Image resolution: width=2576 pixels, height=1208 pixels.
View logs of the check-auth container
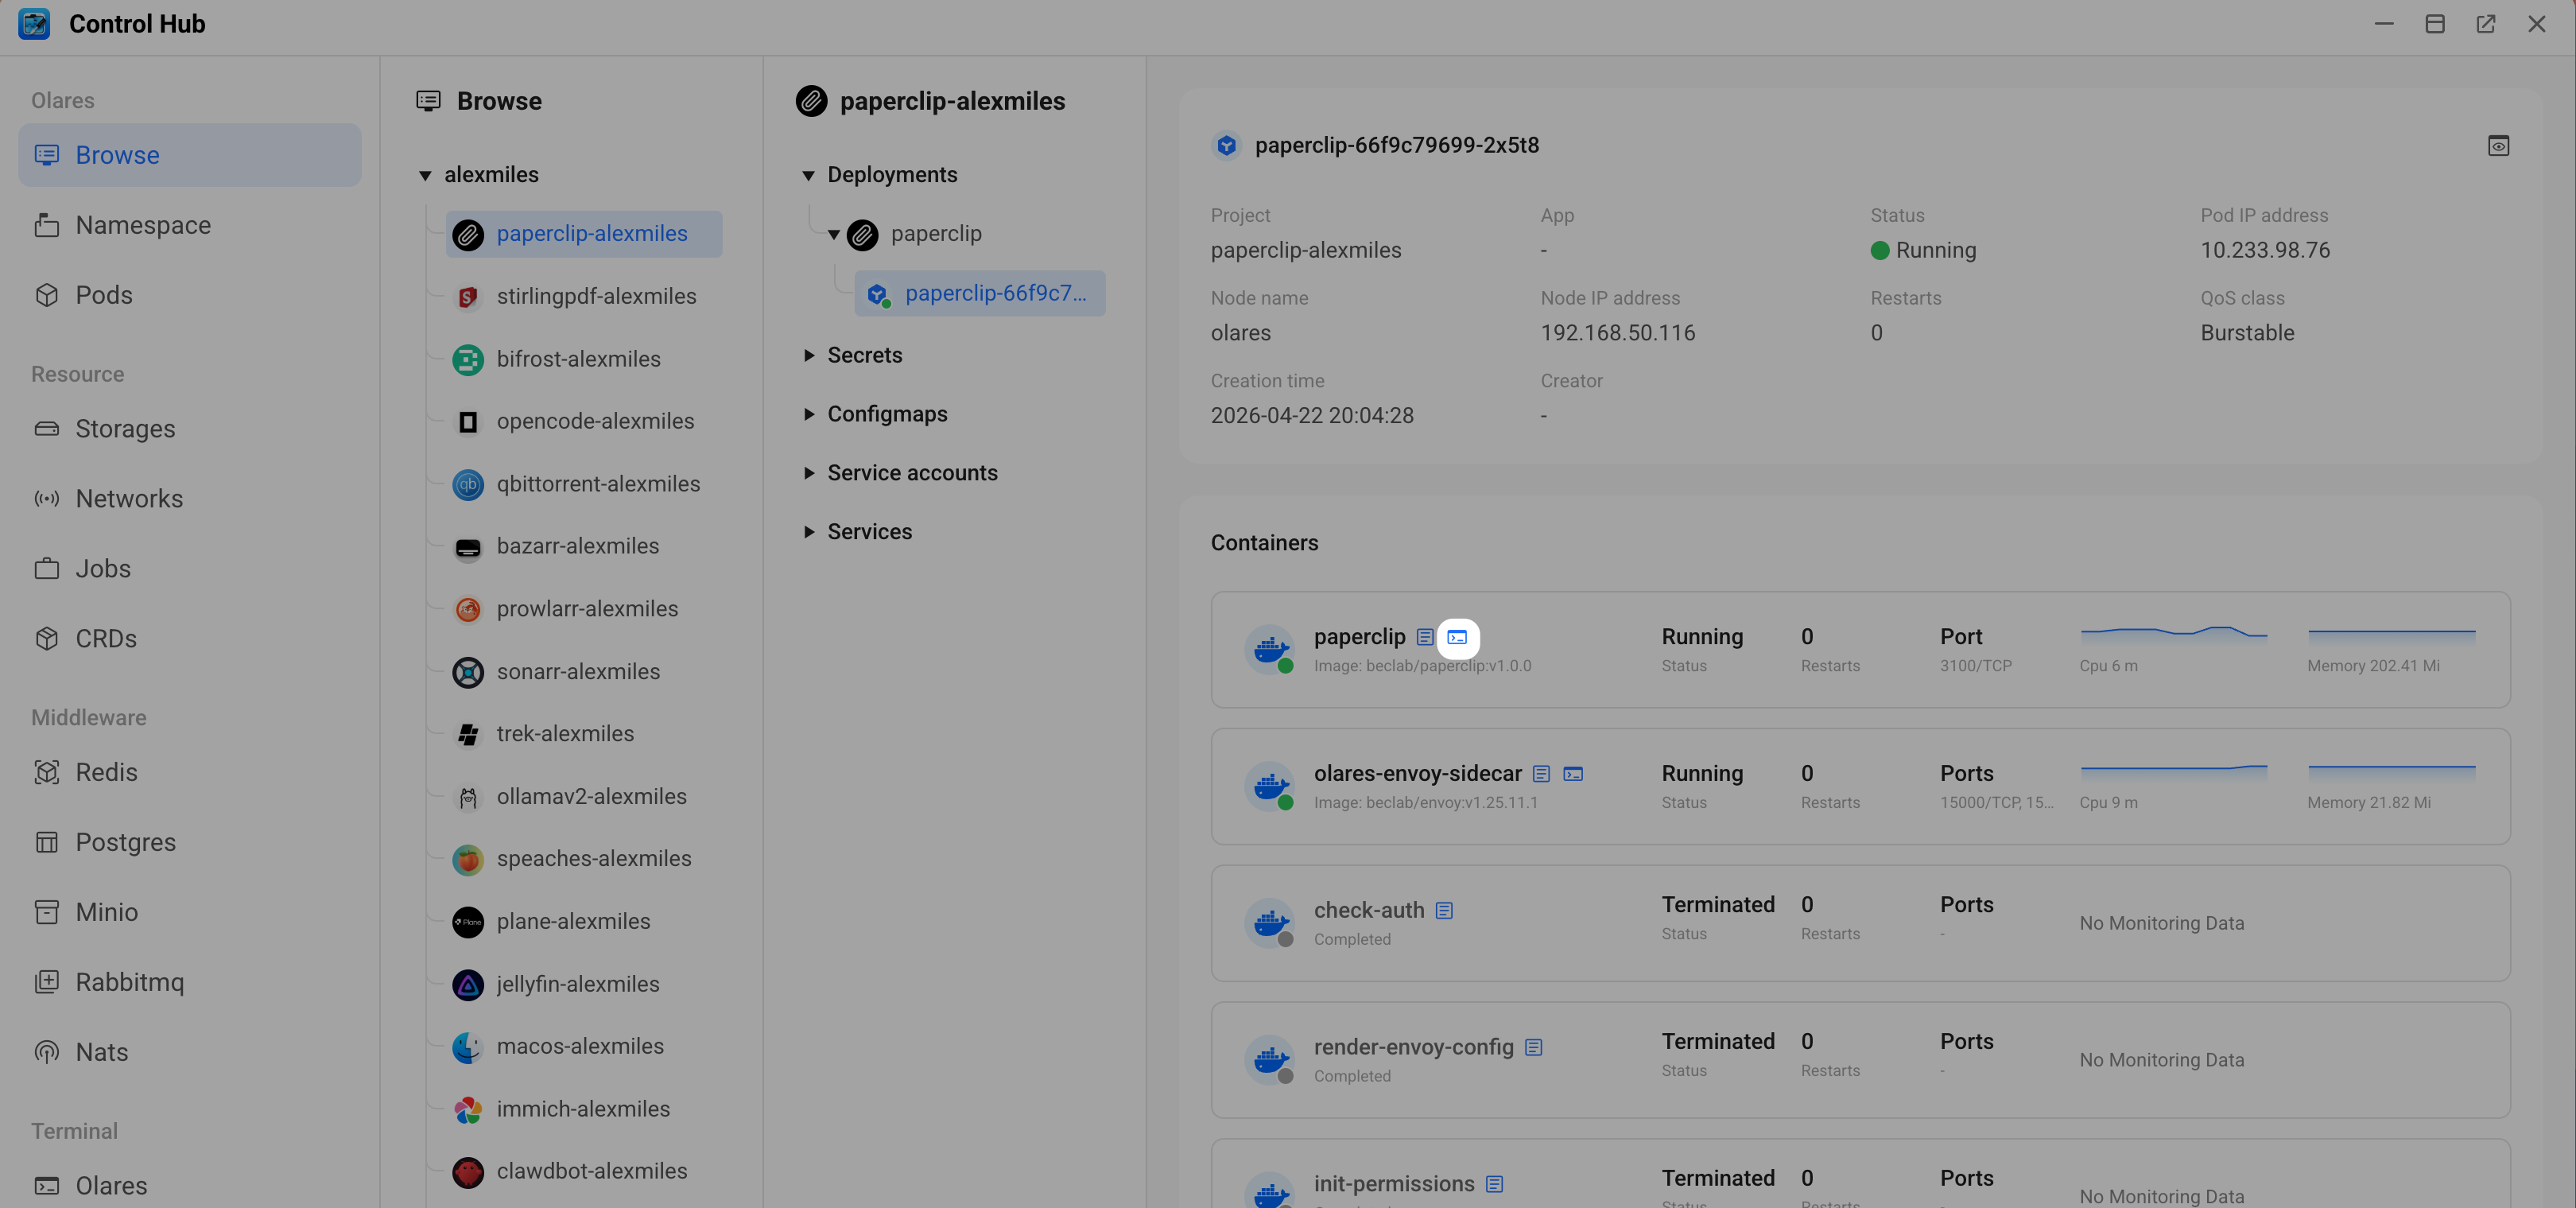[x=1444, y=911]
